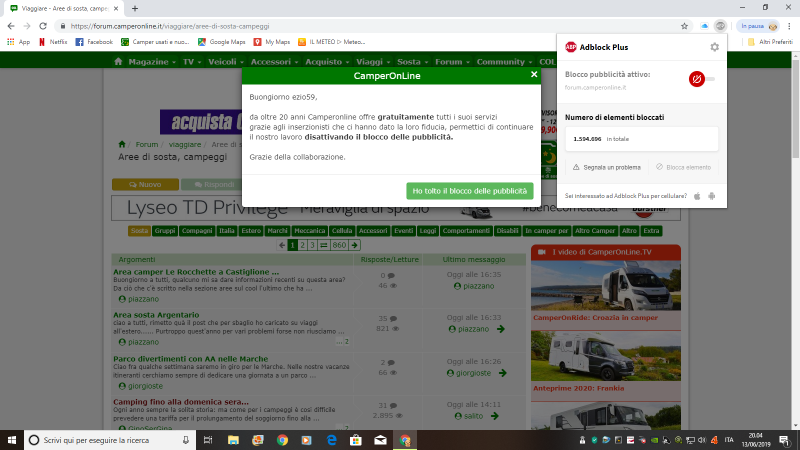Select the Italia category tab
Image resolution: width=800 pixels, height=450 pixels.
(228, 231)
